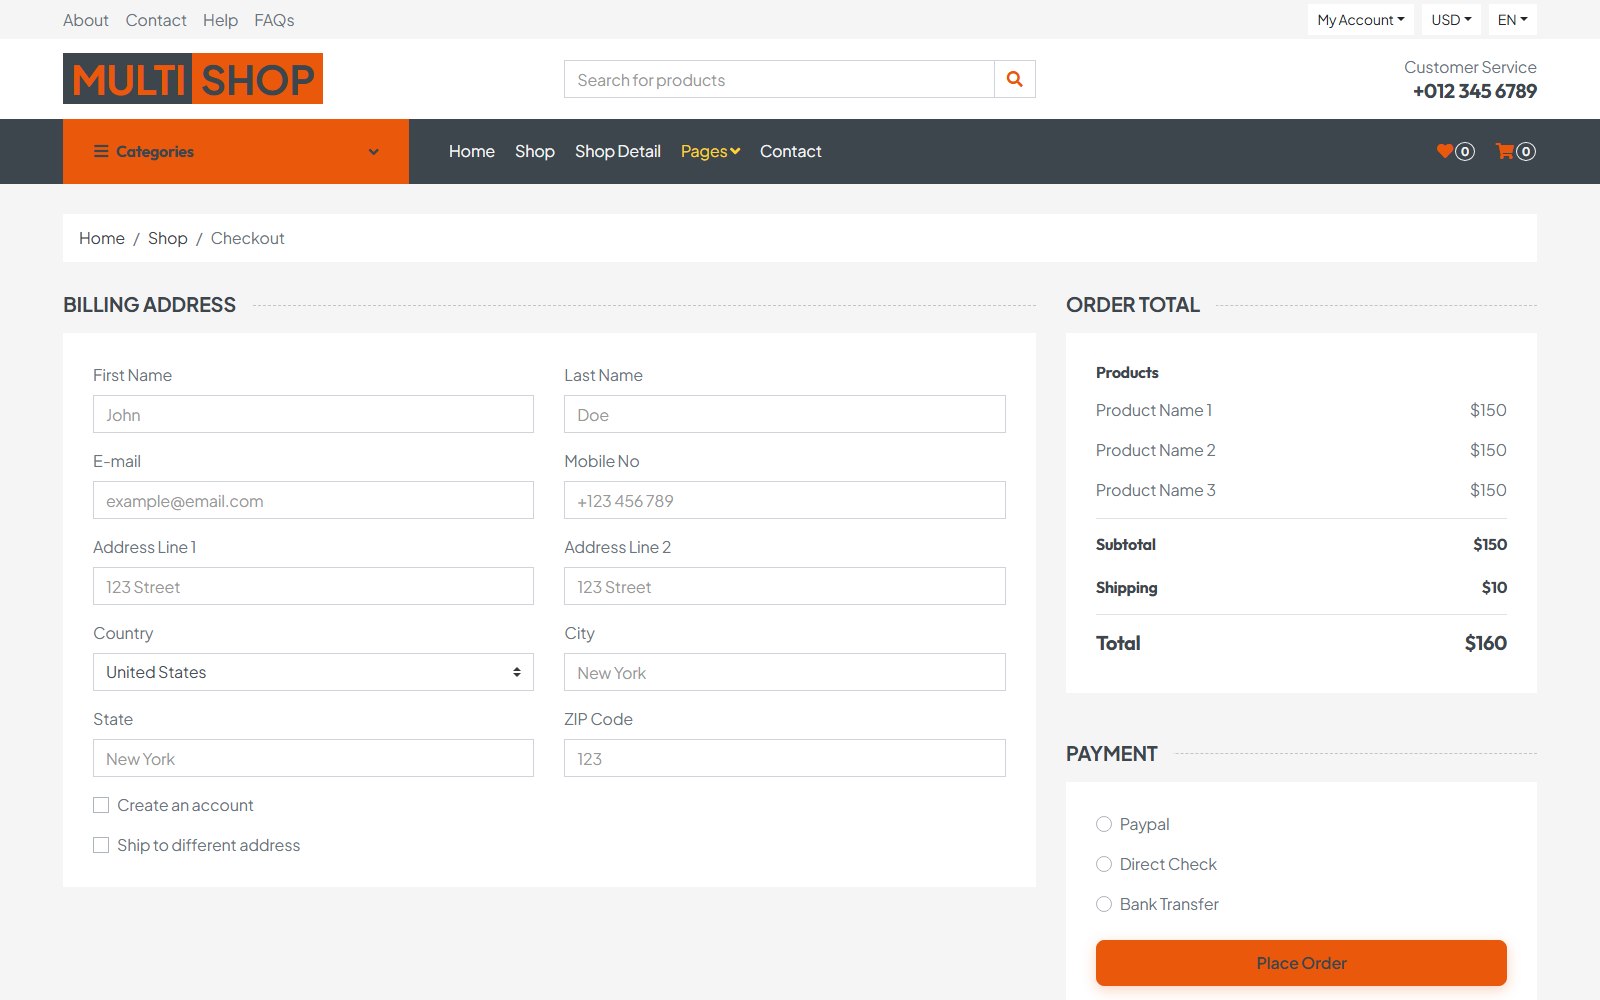Screen dimensions: 1600x1000
Task: Open the My Account dropdown
Action: 1360,20
